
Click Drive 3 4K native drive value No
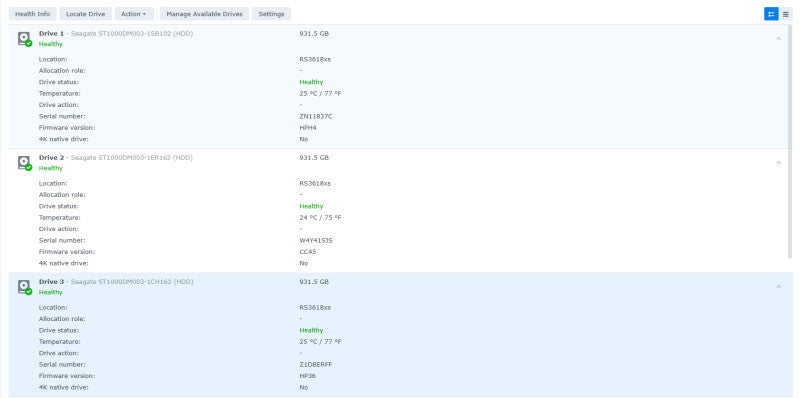coord(304,387)
